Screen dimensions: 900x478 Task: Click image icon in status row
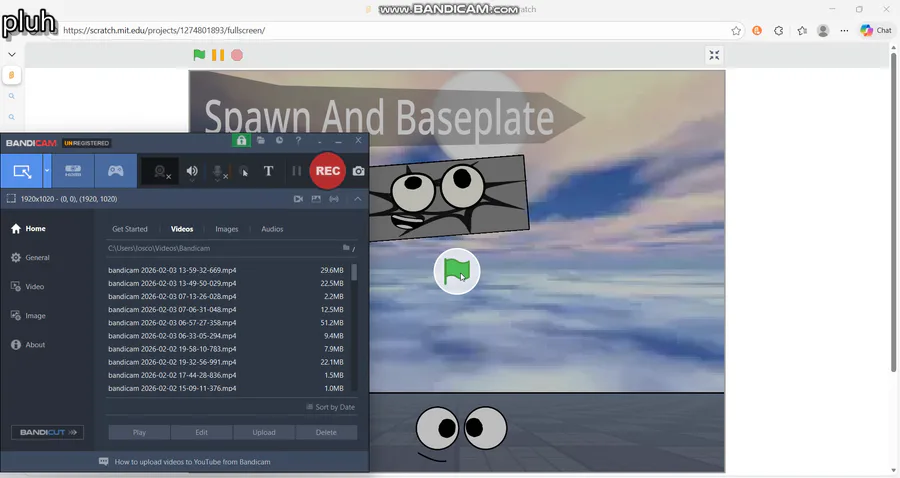(316, 199)
